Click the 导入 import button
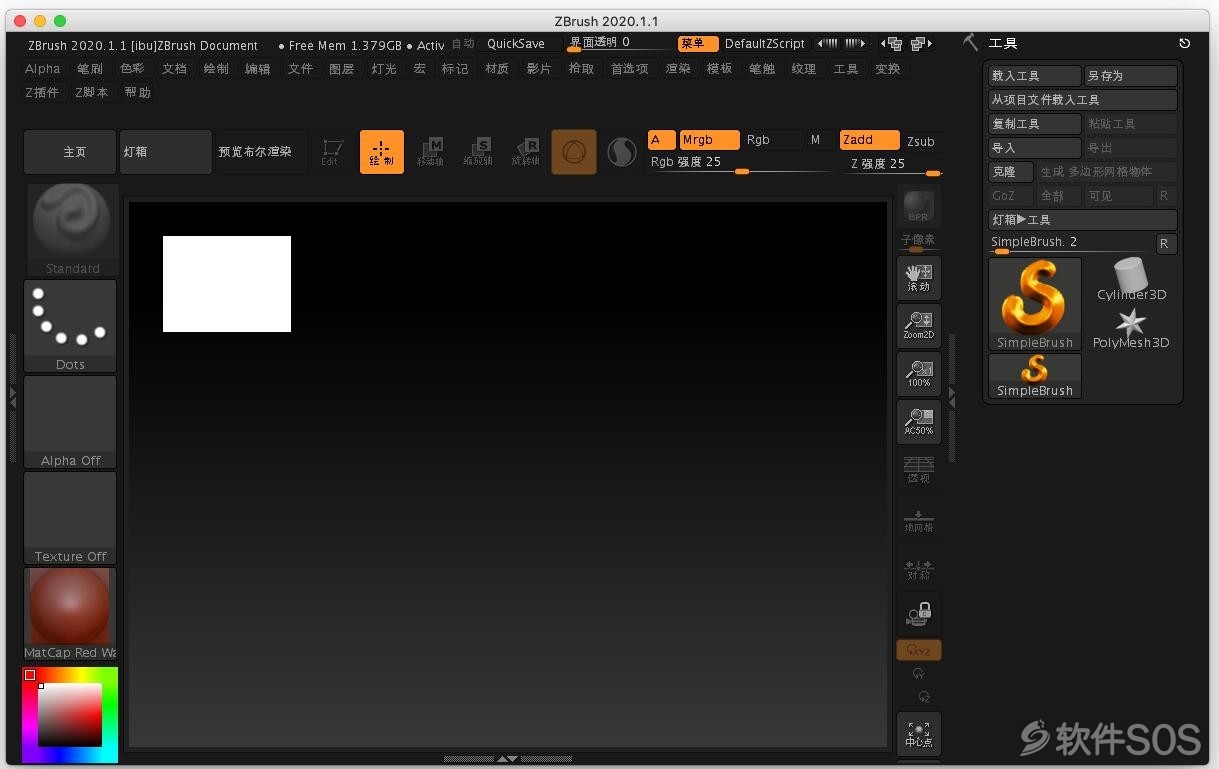 (x=1035, y=148)
